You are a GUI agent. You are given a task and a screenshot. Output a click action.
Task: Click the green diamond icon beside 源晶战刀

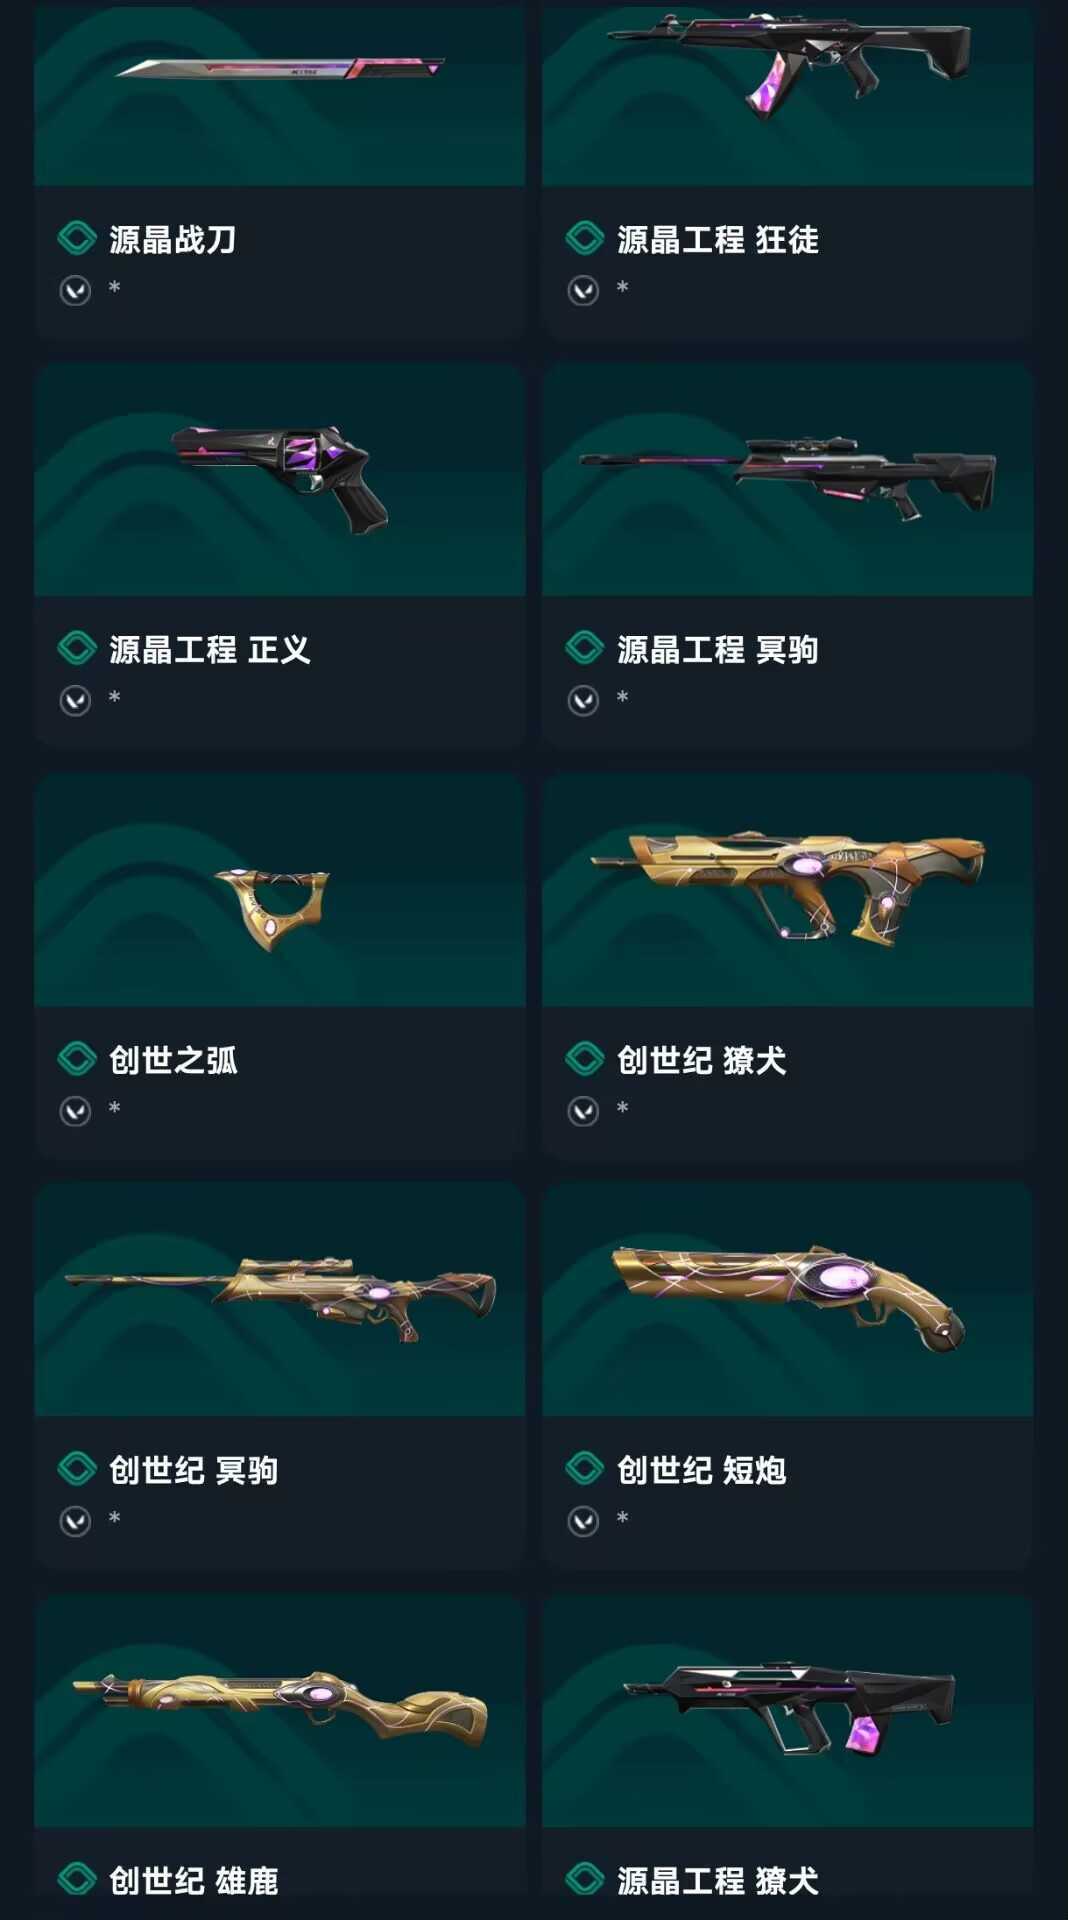[x=77, y=239]
